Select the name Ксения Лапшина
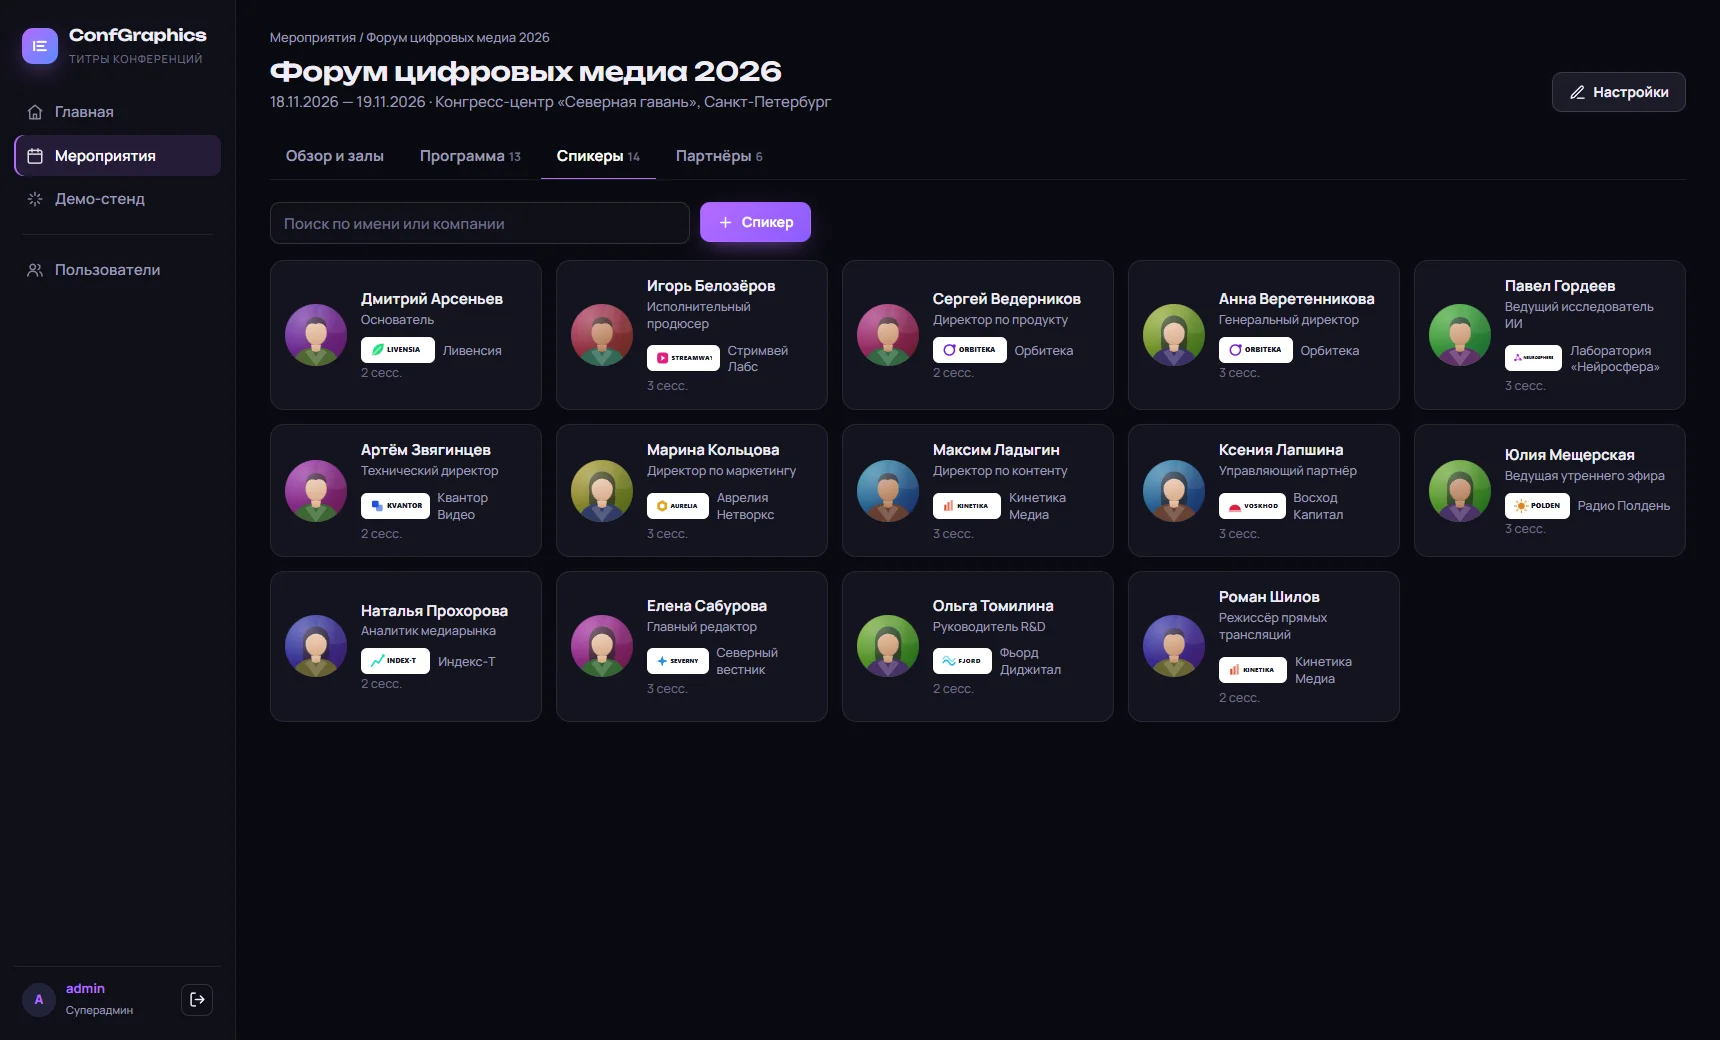The image size is (1720, 1040). (x=1281, y=450)
